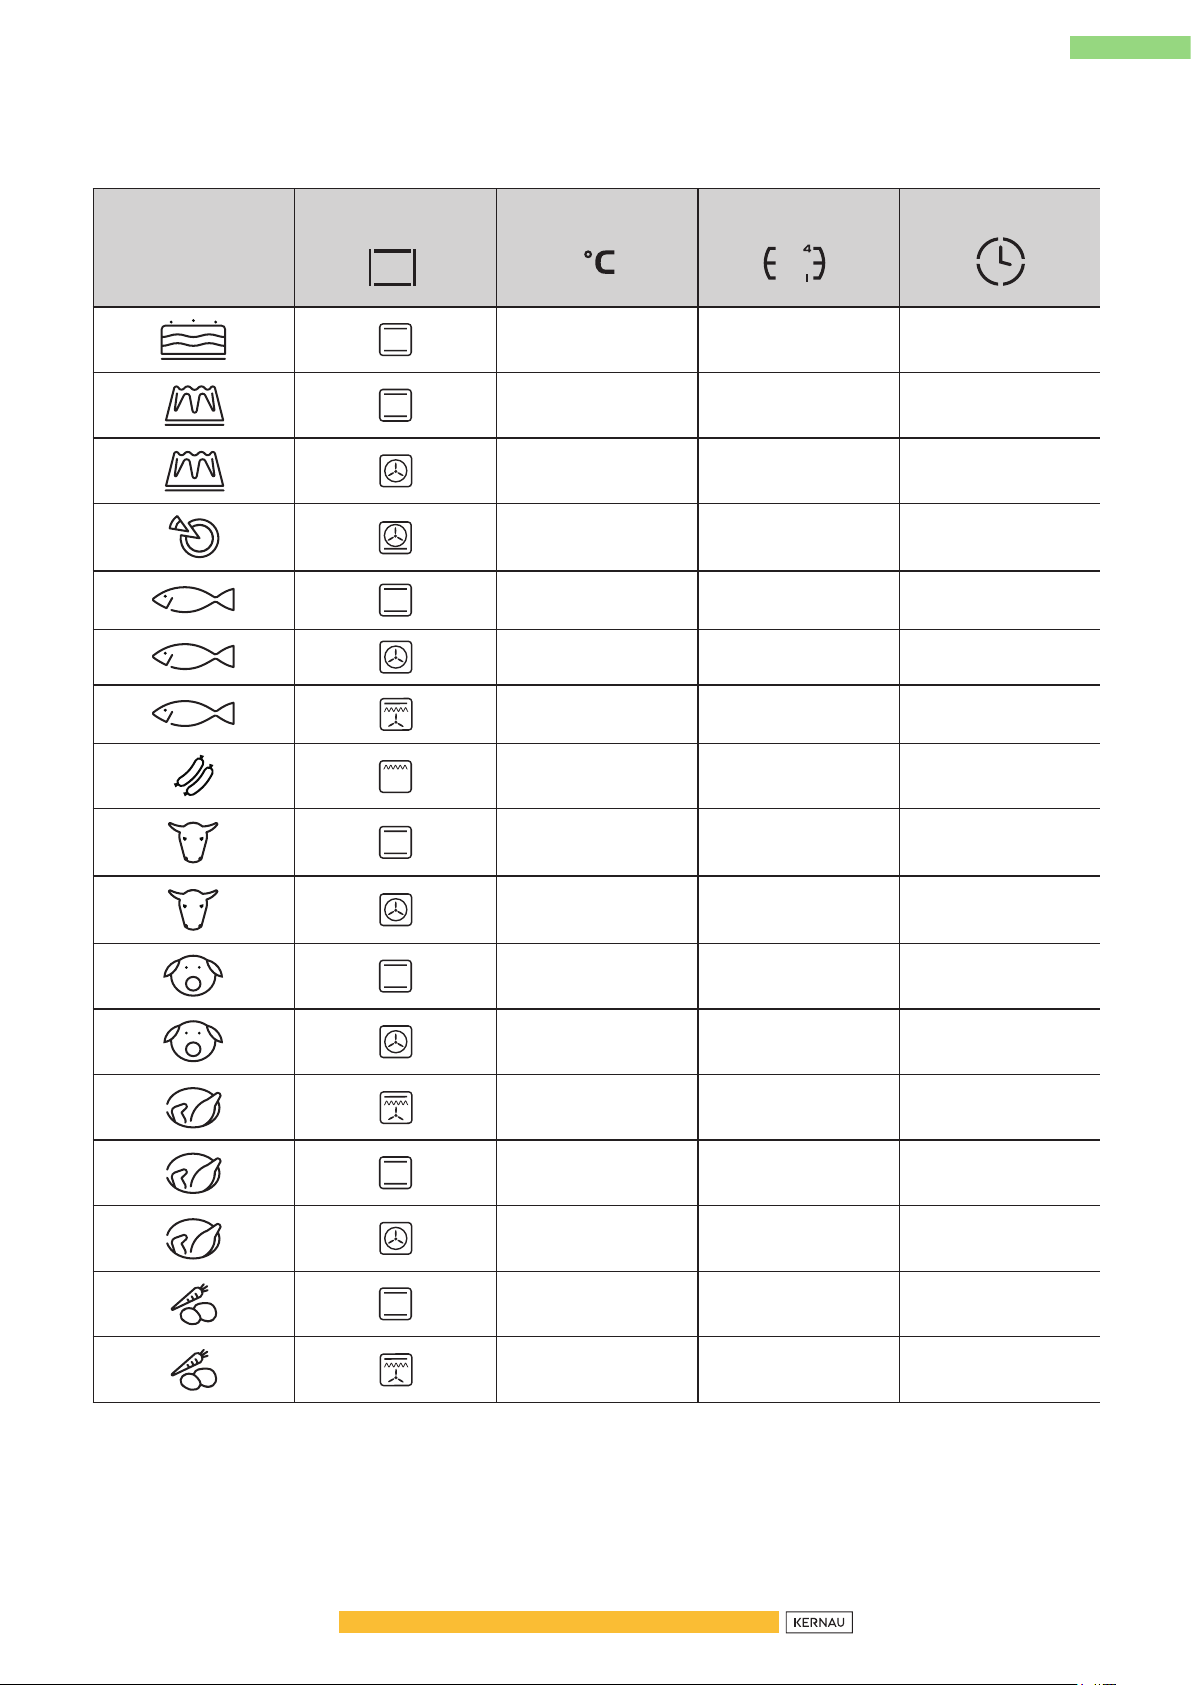Click the sausages icon

(x=193, y=775)
